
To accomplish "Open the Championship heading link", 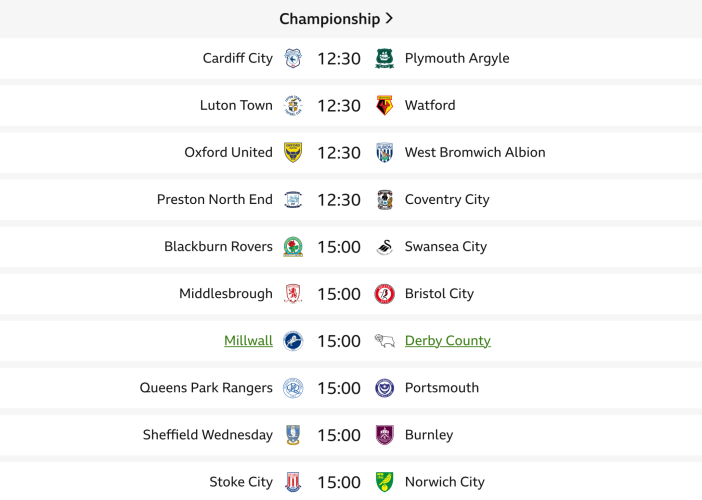I will tap(329, 19).
